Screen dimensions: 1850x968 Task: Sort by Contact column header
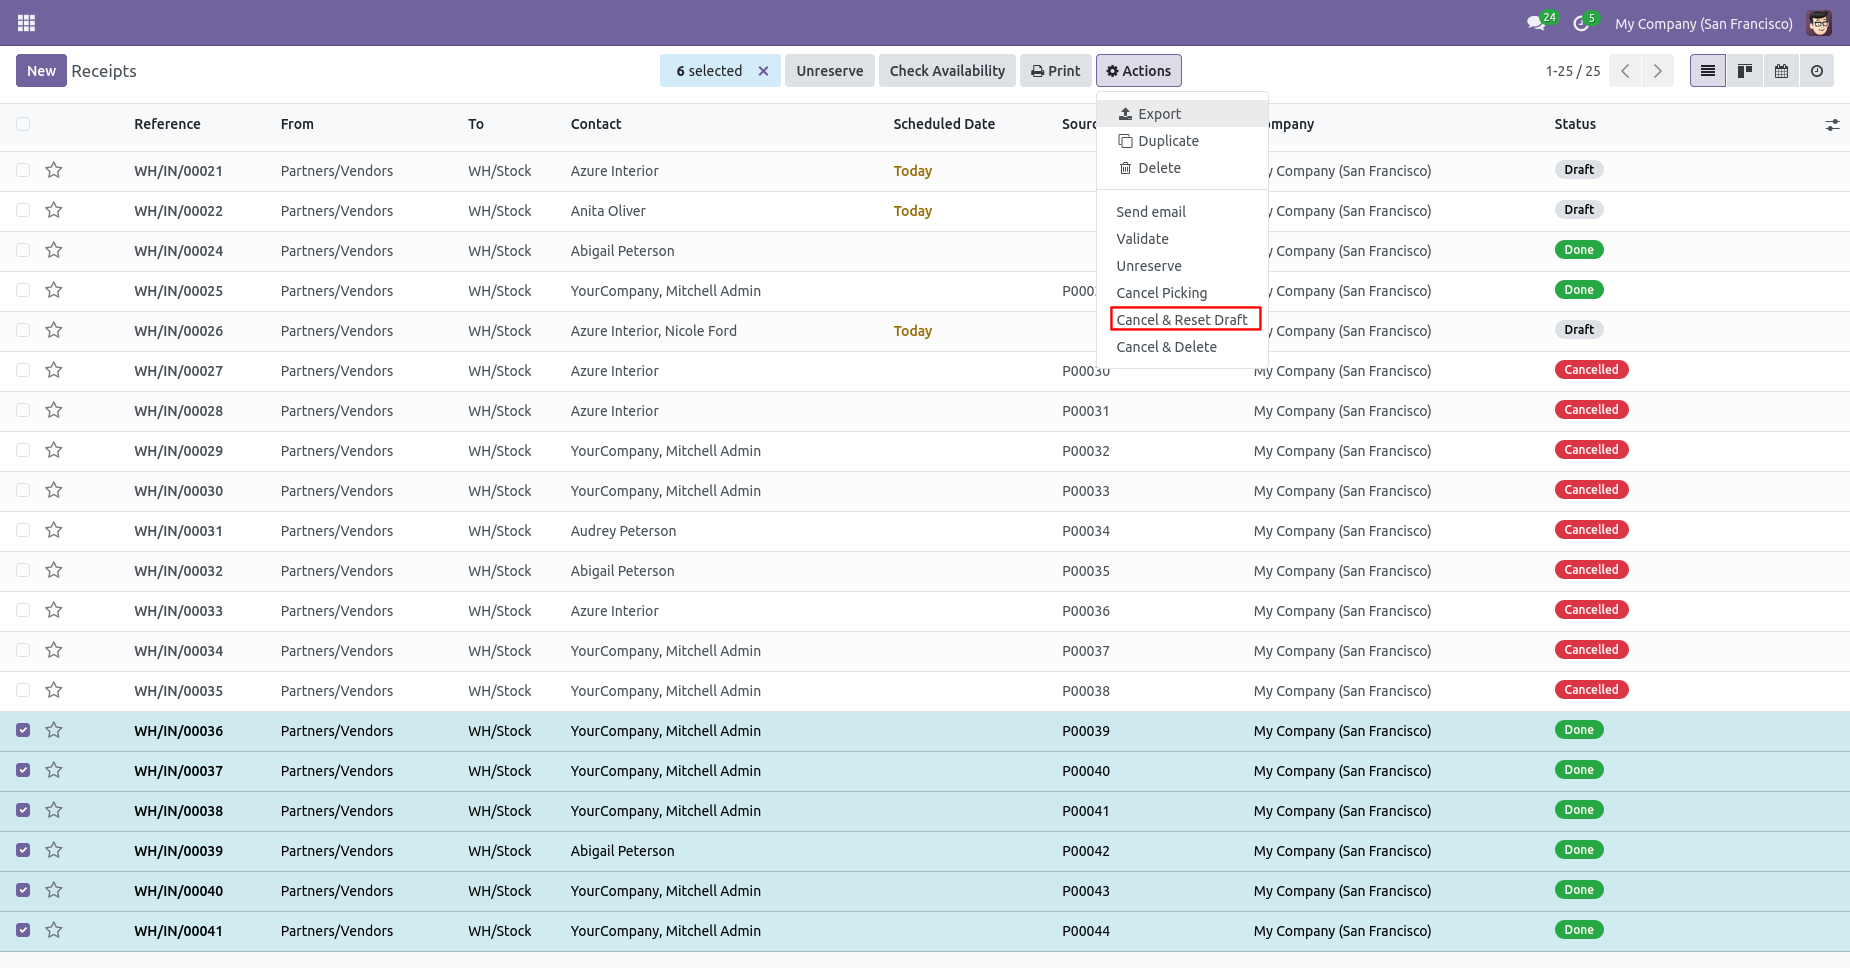click(596, 124)
